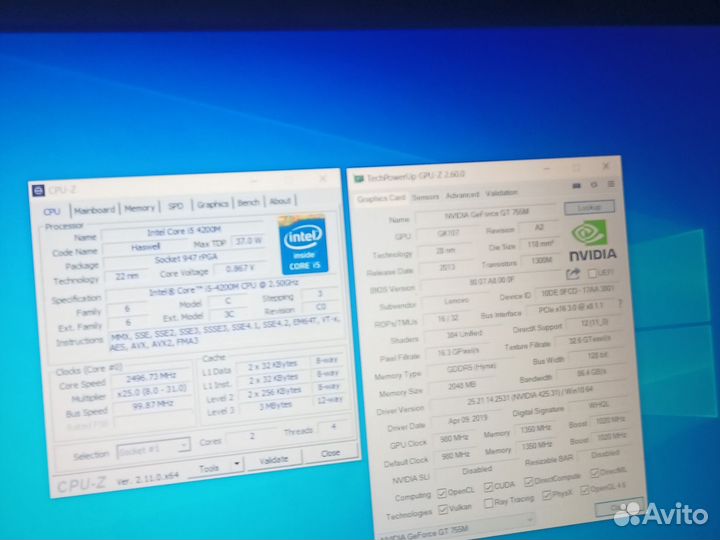Switch to the Mainboard tab in CPU-Z
Image resolution: width=720 pixels, height=540 pixels.
94,210
